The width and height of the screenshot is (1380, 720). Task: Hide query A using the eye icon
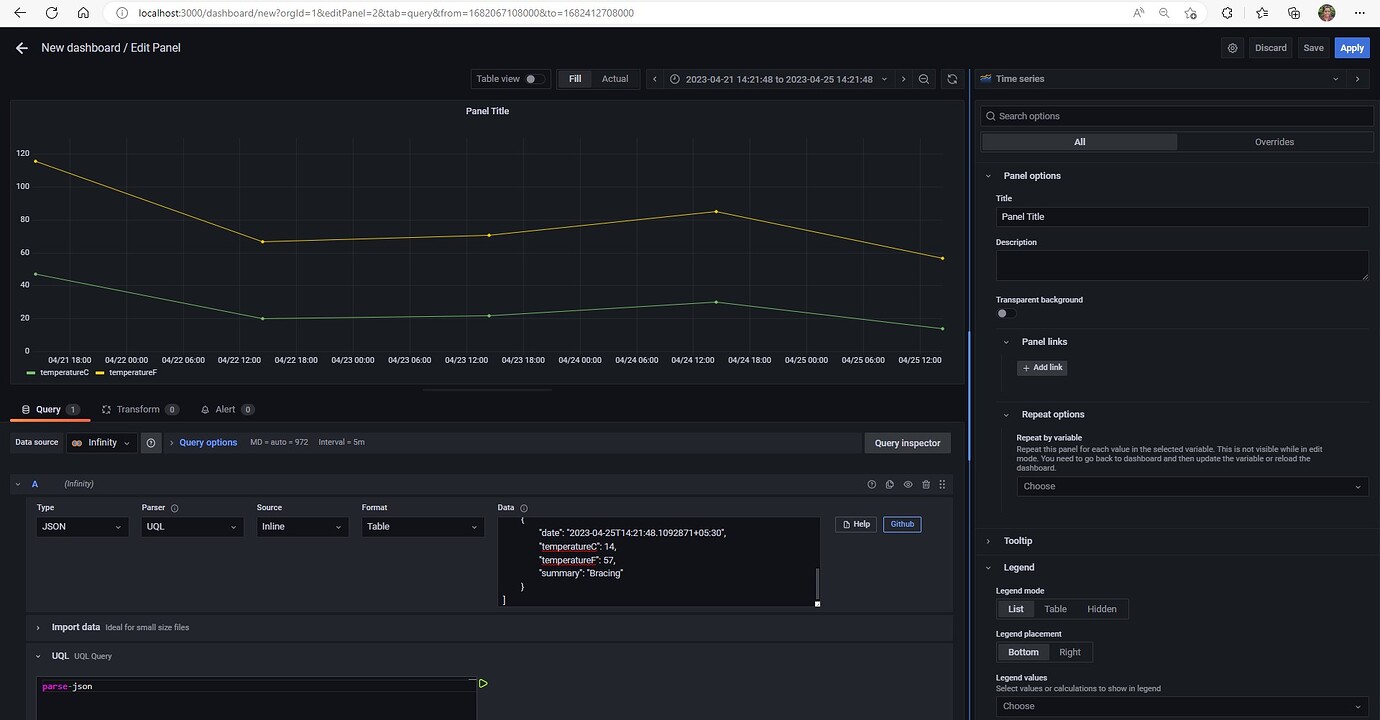908,484
